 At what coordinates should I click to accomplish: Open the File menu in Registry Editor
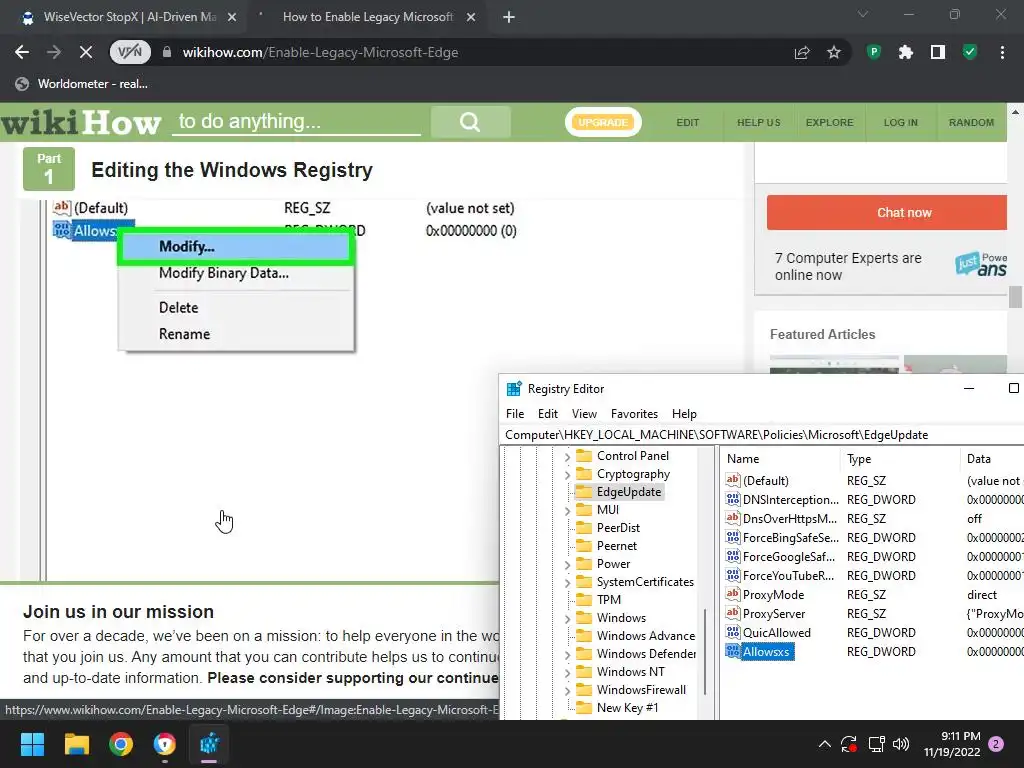[x=515, y=414]
